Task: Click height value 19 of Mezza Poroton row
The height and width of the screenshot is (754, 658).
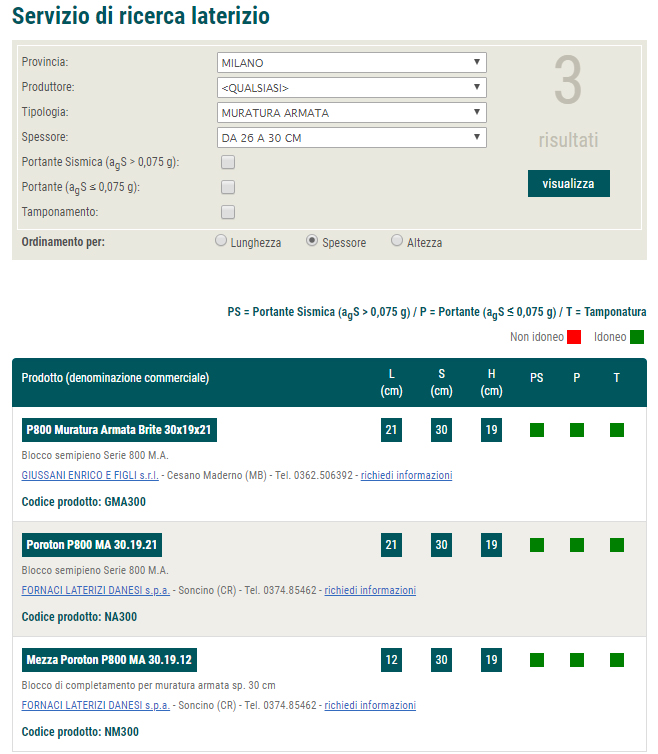Action: point(492,660)
